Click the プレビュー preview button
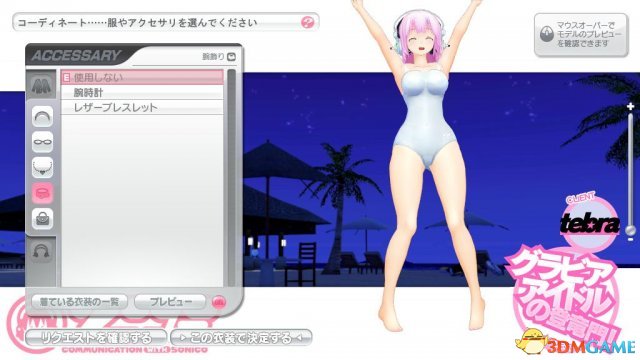Image resolution: width=640 pixels, height=360 pixels. [x=170, y=302]
